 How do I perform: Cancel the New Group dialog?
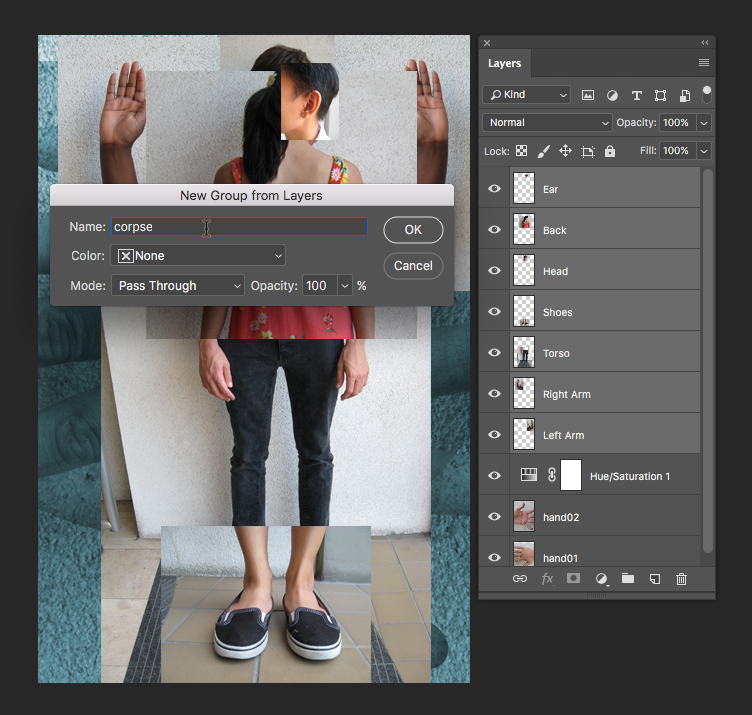click(413, 266)
